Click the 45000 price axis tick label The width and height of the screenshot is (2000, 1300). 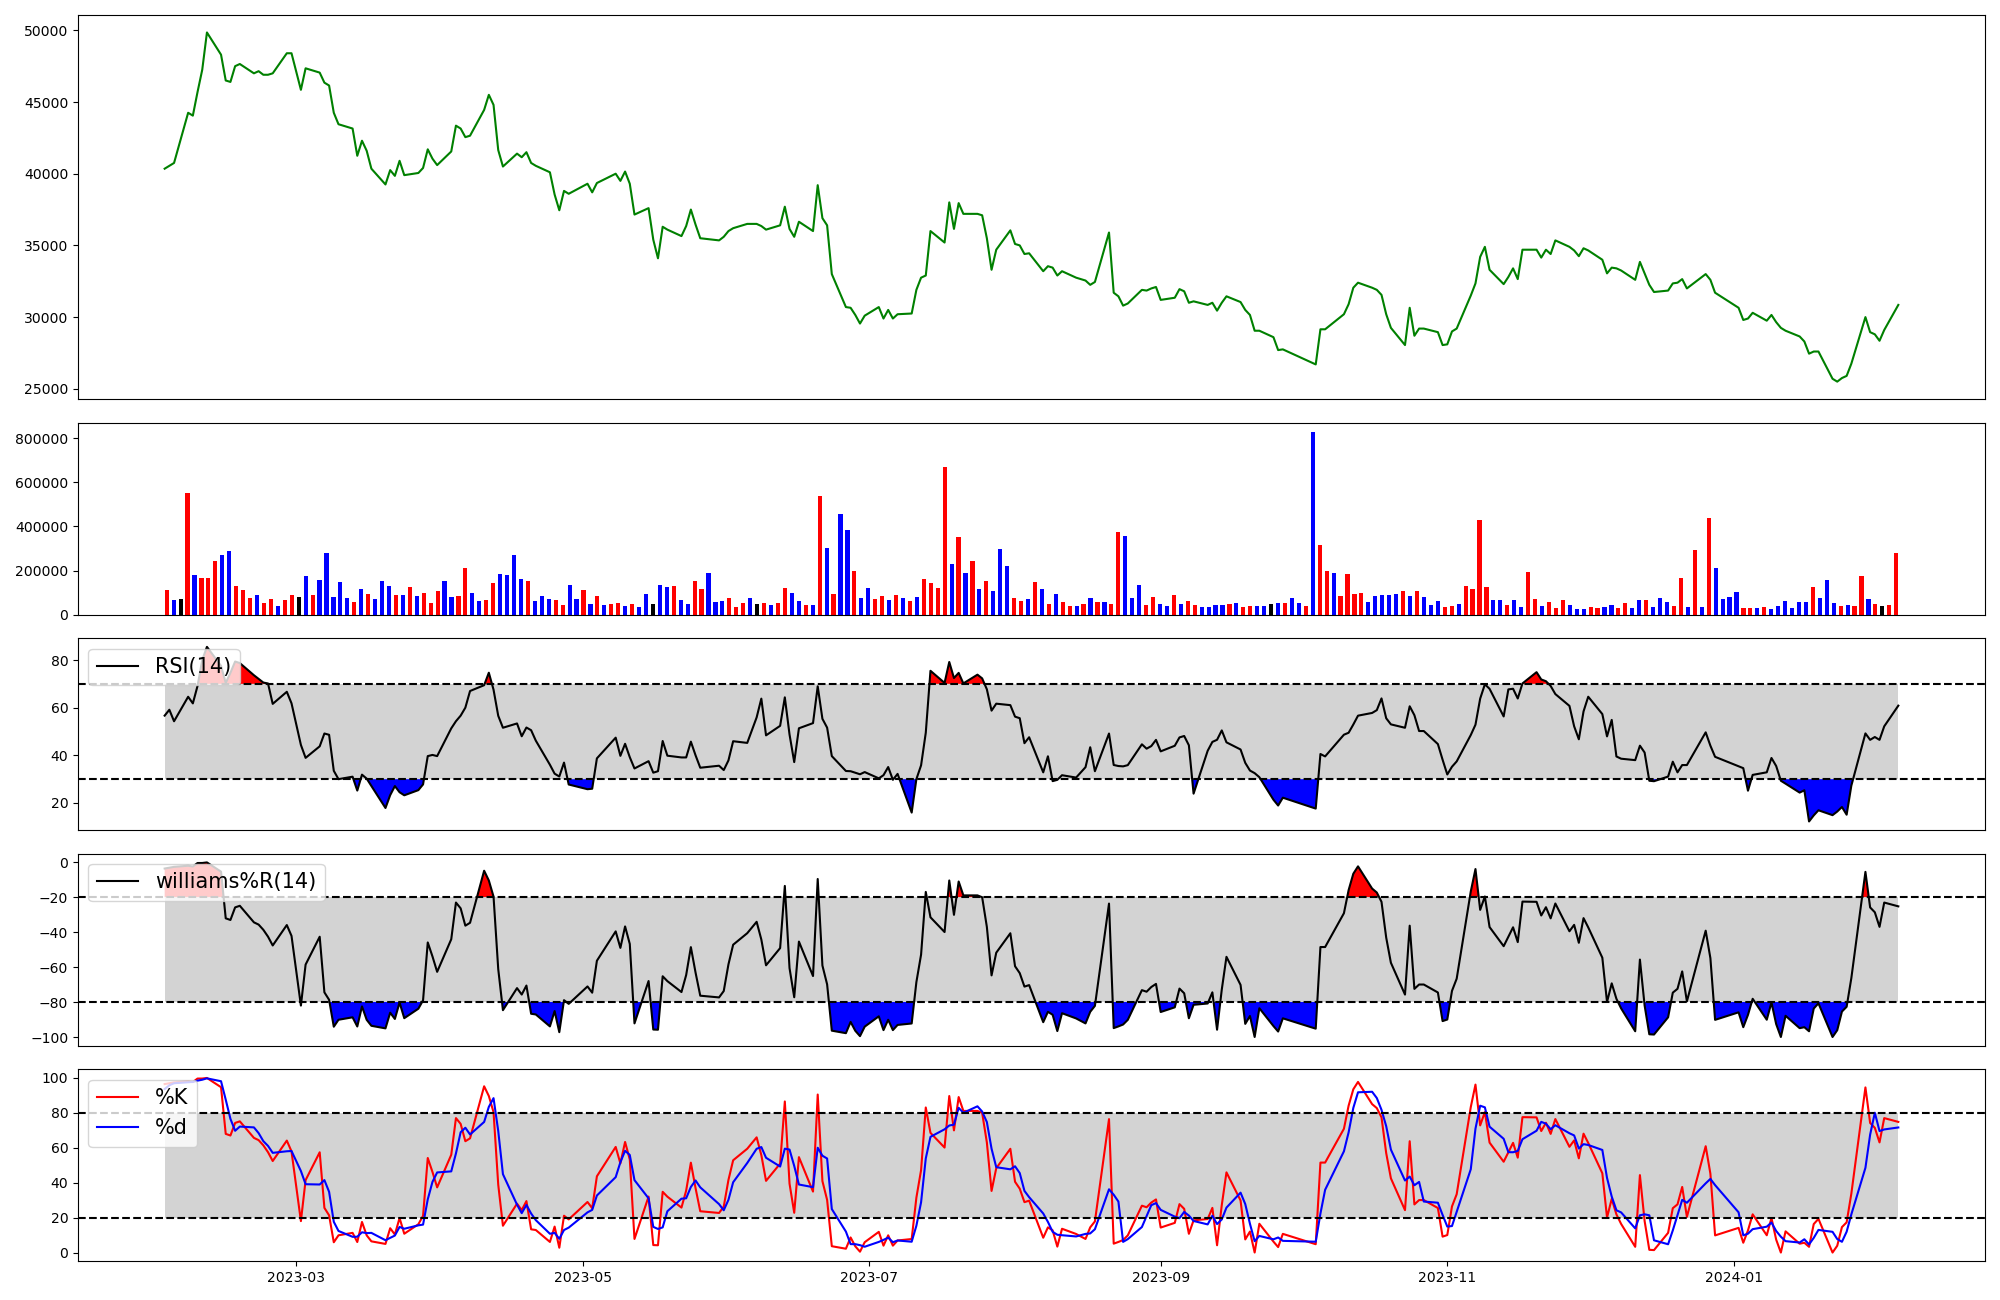(45, 103)
